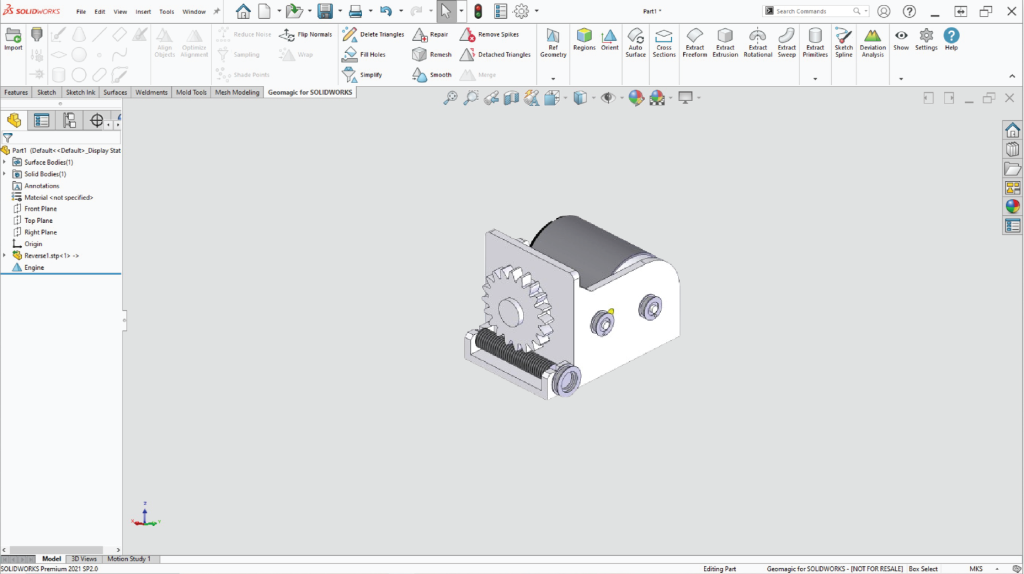This screenshot has height=574, width=1024.
Task: Switch to the Mesh Modeling tab
Action: tap(236, 92)
